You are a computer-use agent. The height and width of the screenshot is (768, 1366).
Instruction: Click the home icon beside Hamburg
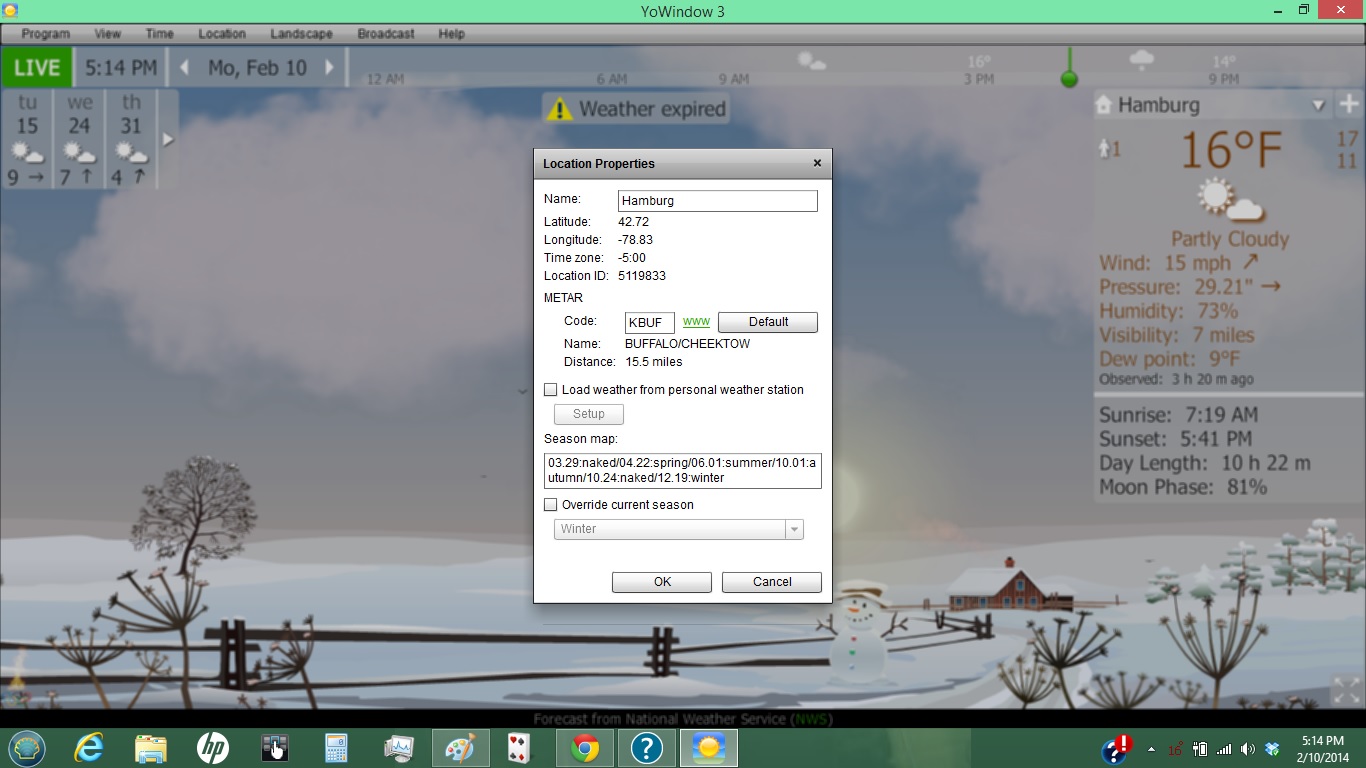click(x=1104, y=105)
